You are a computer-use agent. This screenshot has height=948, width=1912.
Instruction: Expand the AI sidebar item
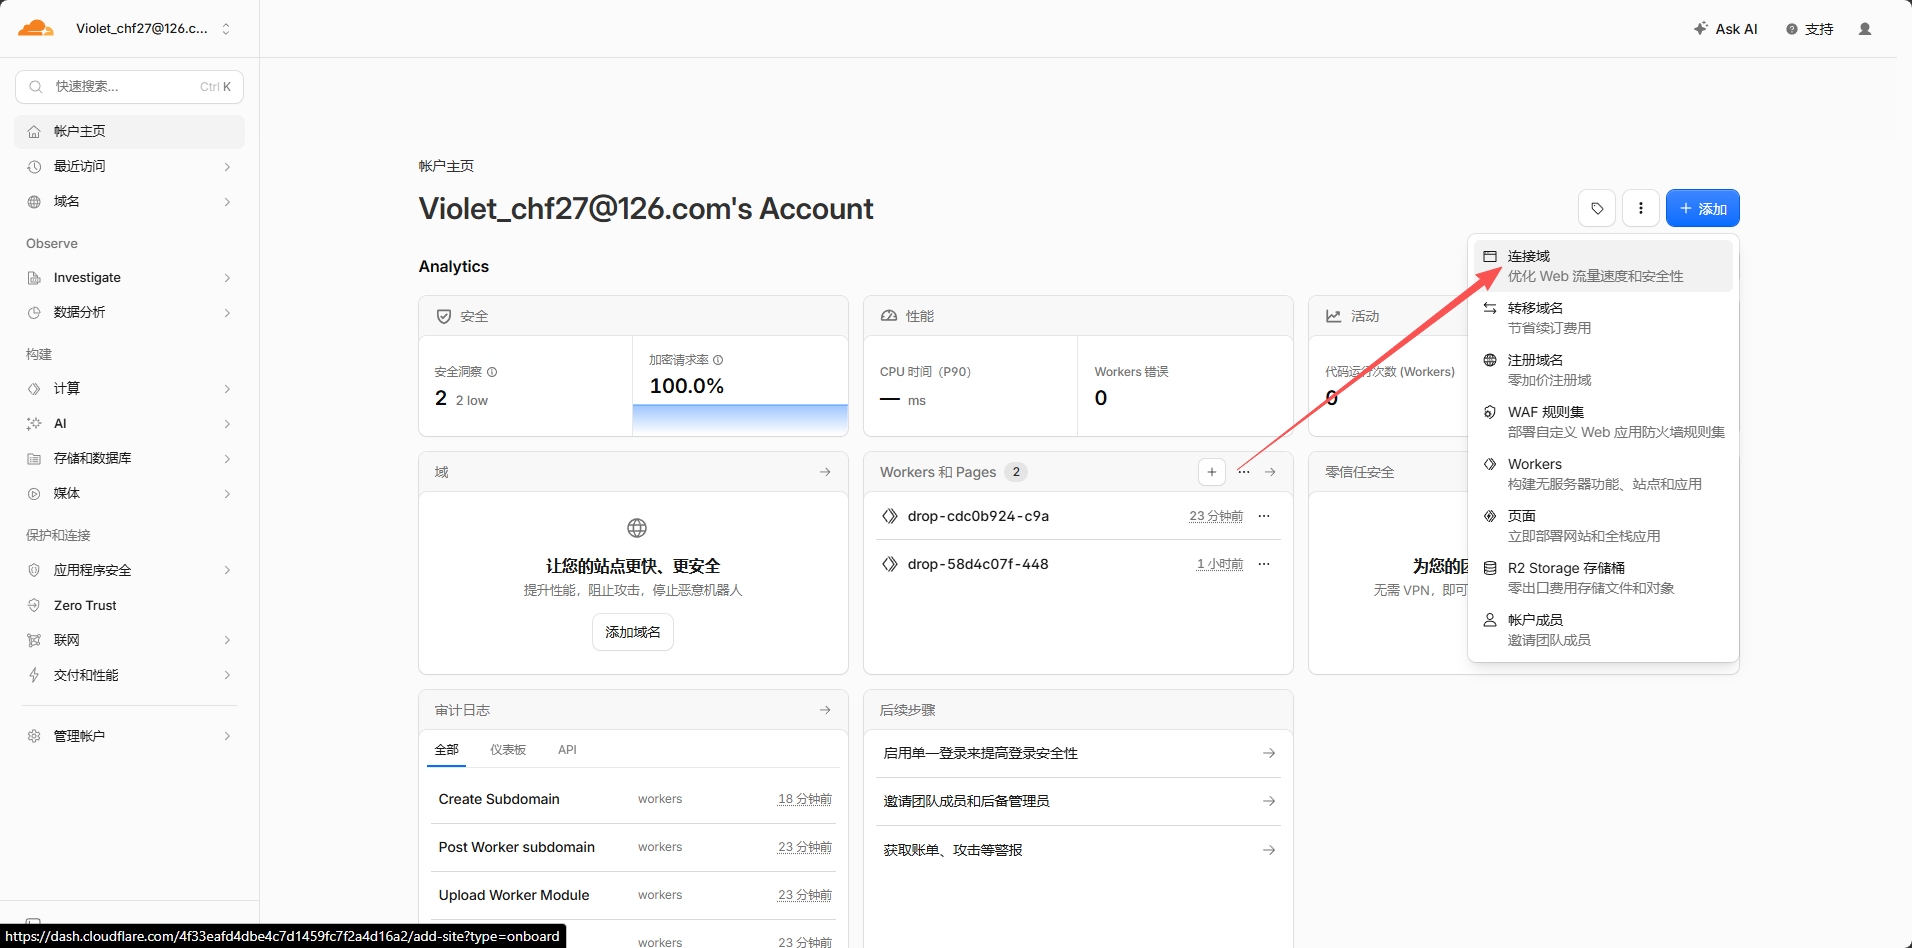pos(129,423)
